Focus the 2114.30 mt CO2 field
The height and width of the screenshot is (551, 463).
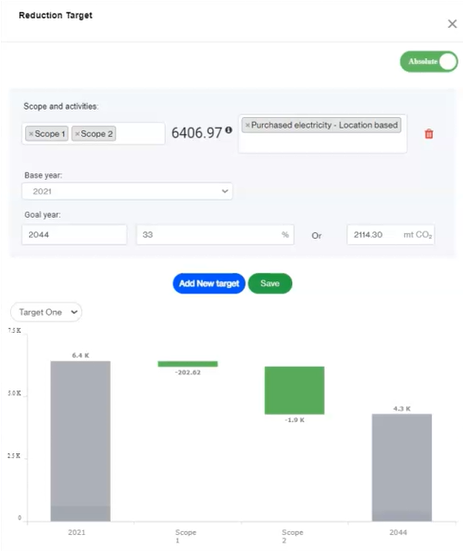click(x=391, y=235)
